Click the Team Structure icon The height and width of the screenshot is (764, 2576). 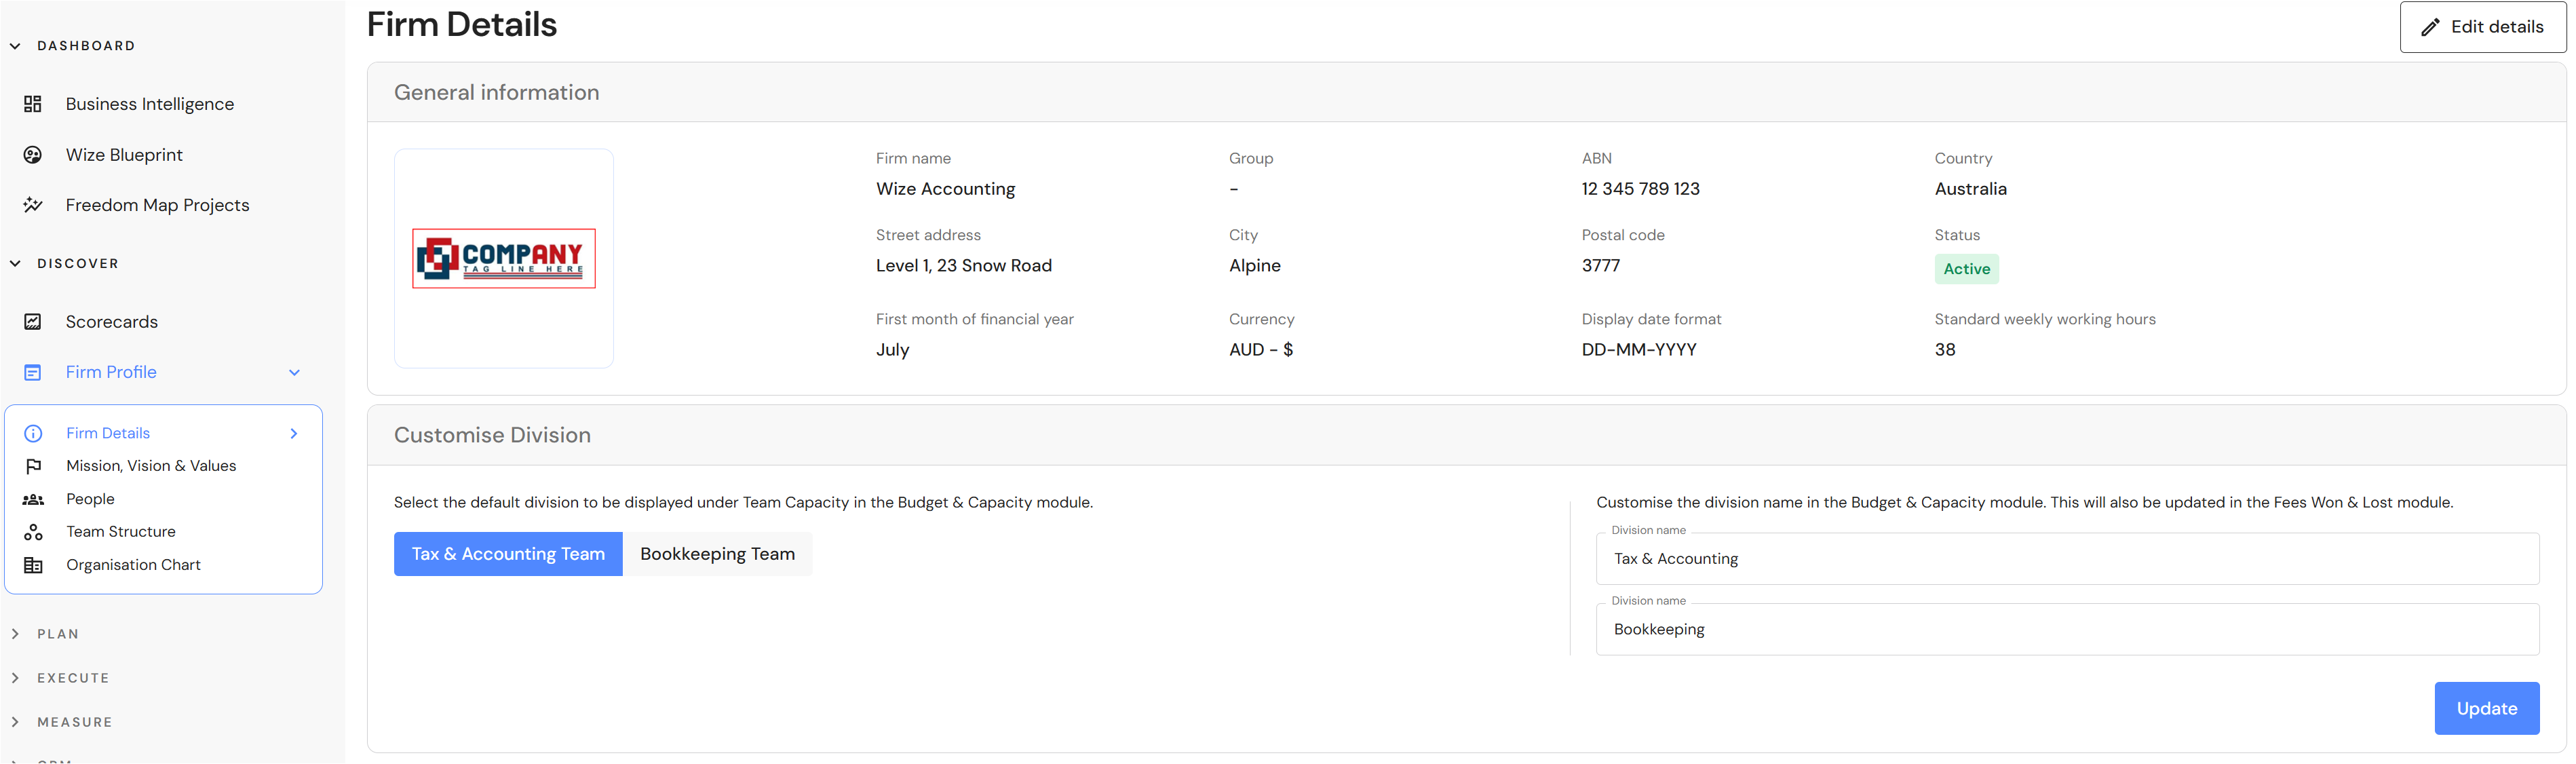pos(33,532)
